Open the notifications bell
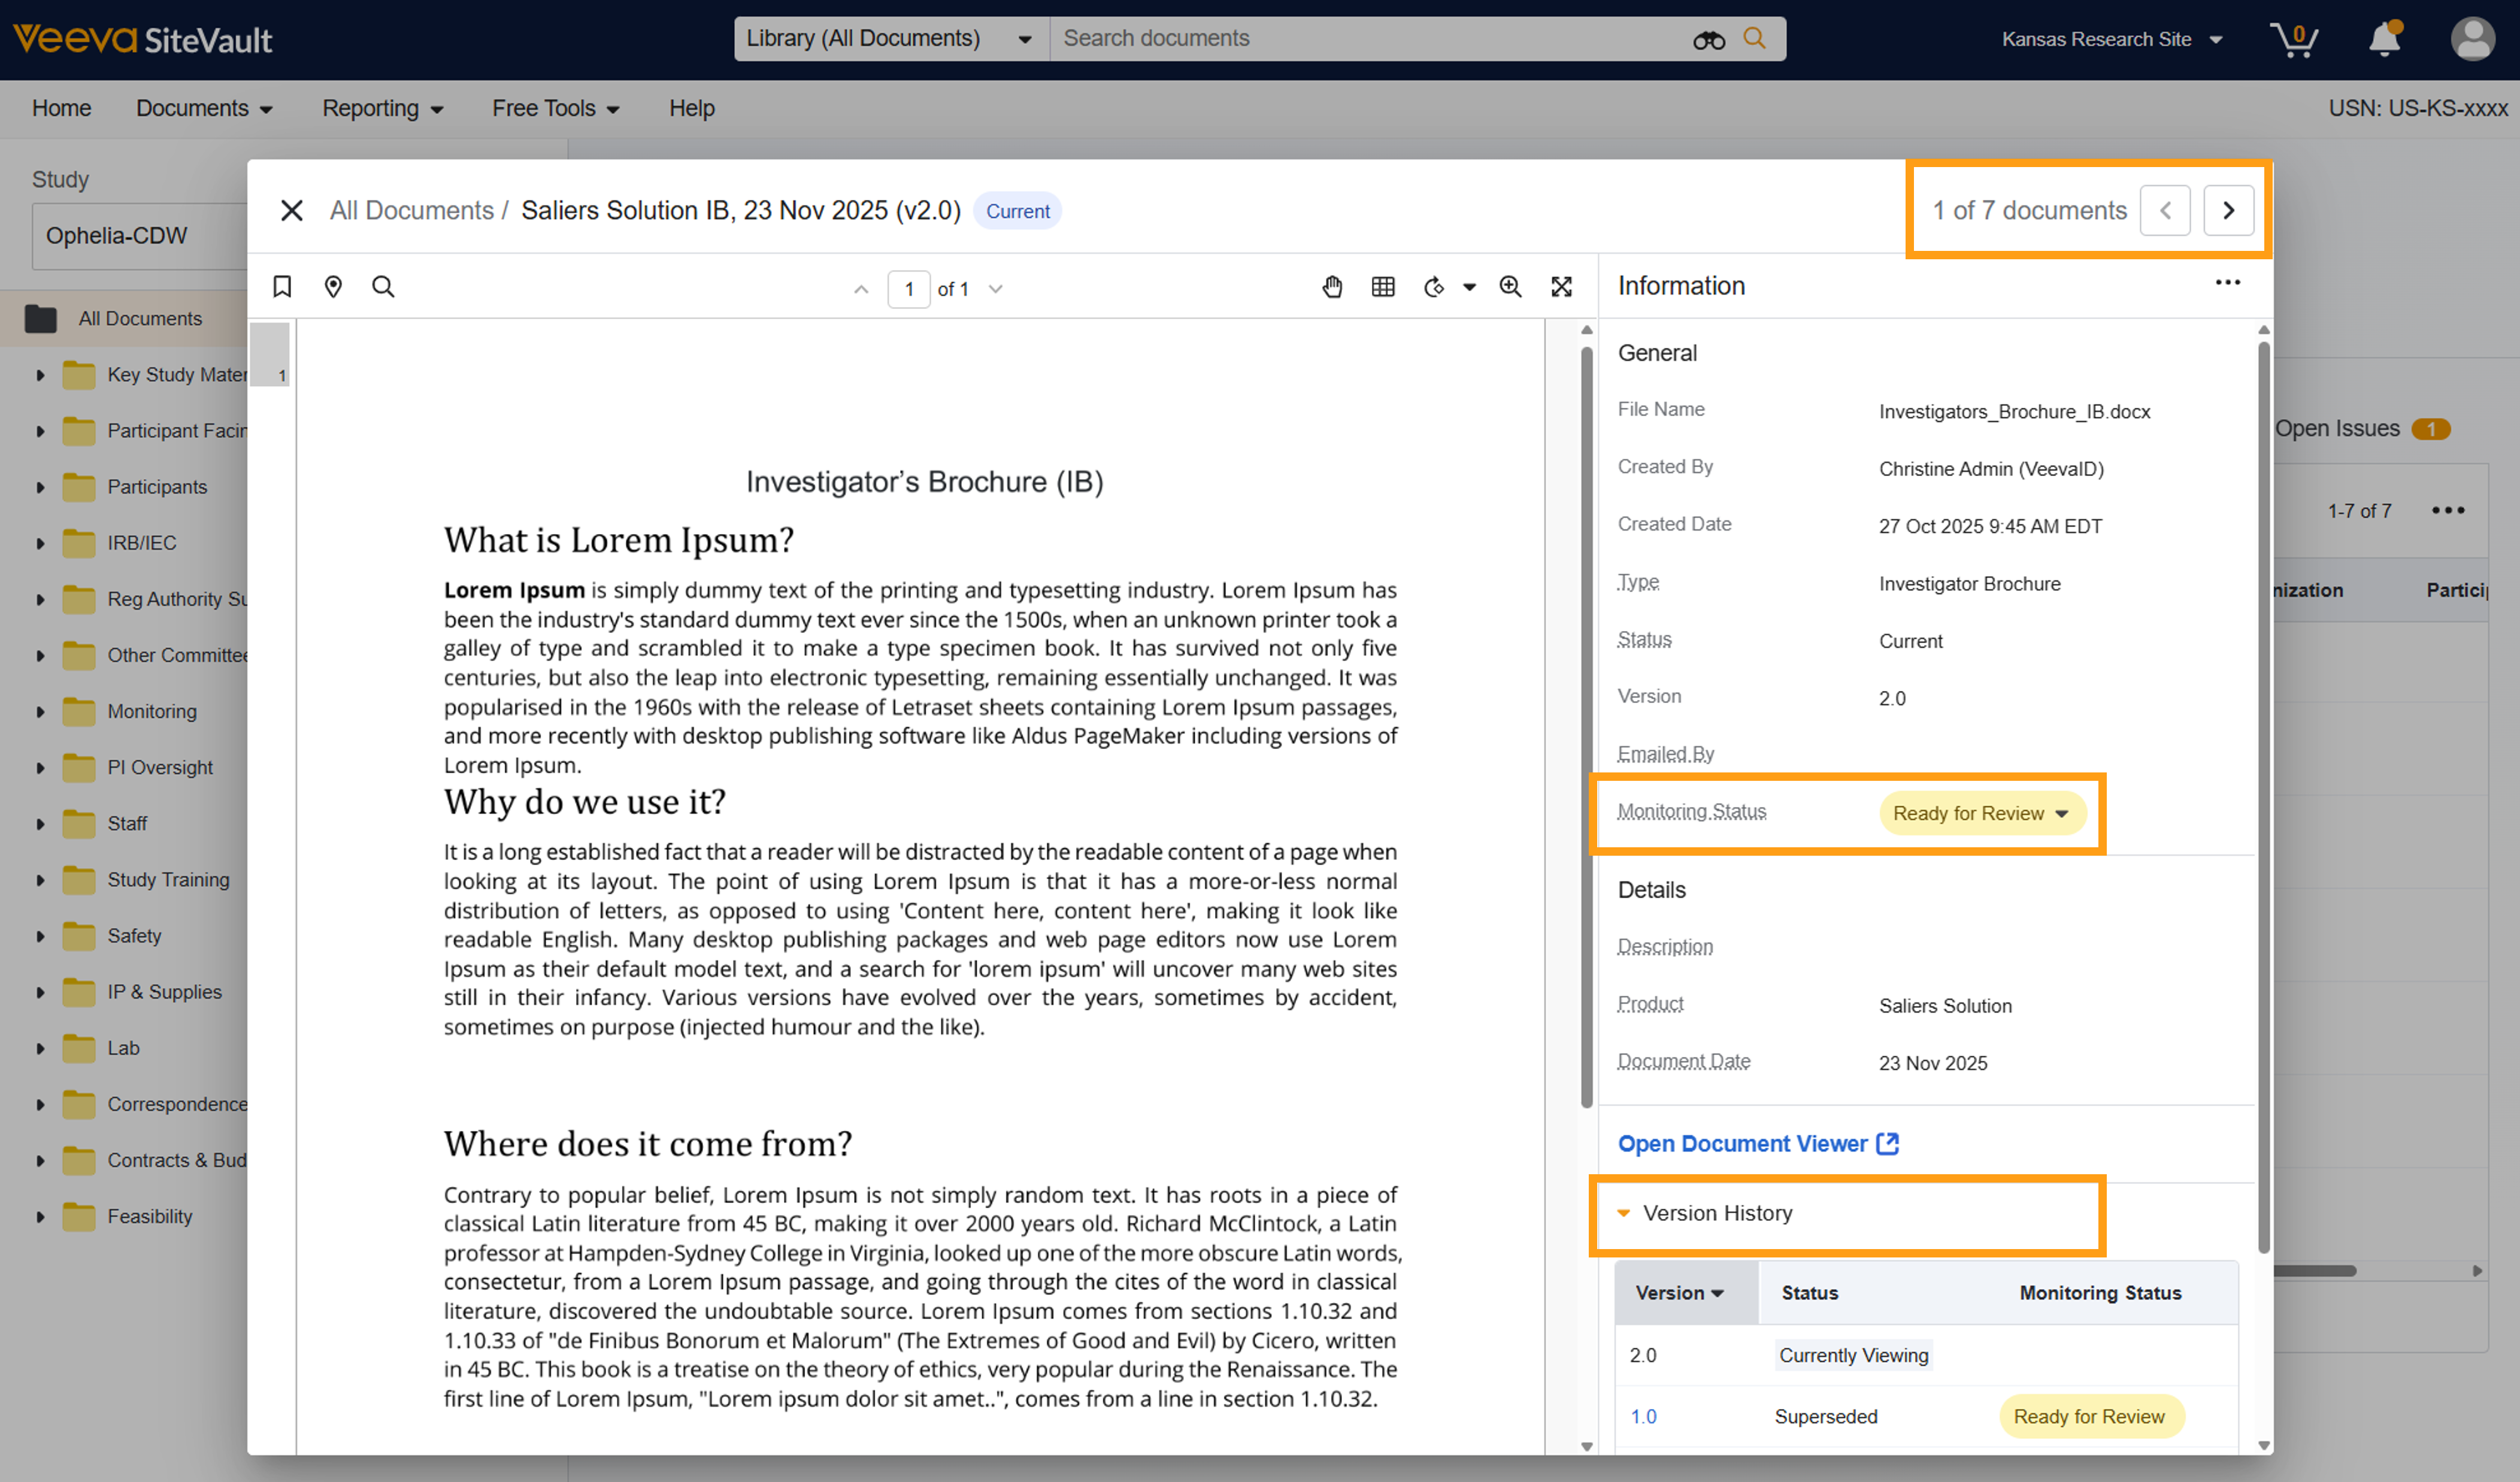The width and height of the screenshot is (2520, 1482). coord(2384,39)
